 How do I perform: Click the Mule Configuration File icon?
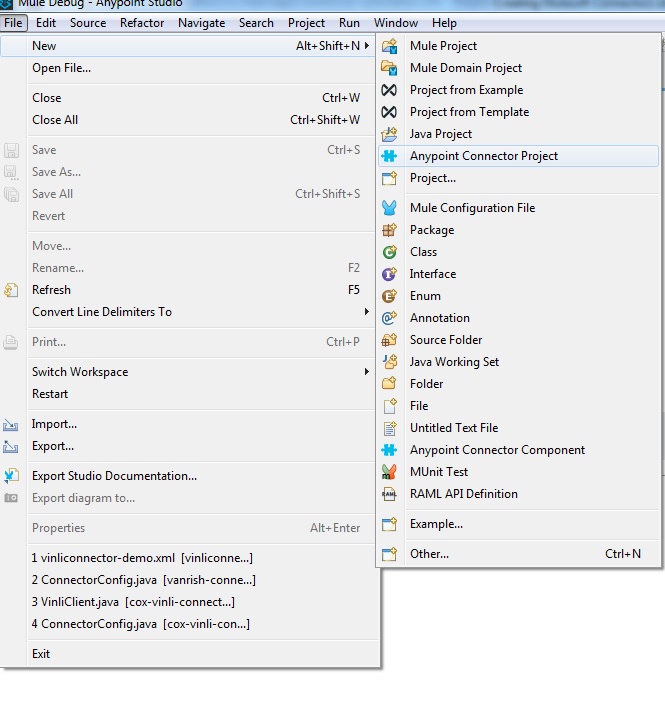[x=389, y=208]
